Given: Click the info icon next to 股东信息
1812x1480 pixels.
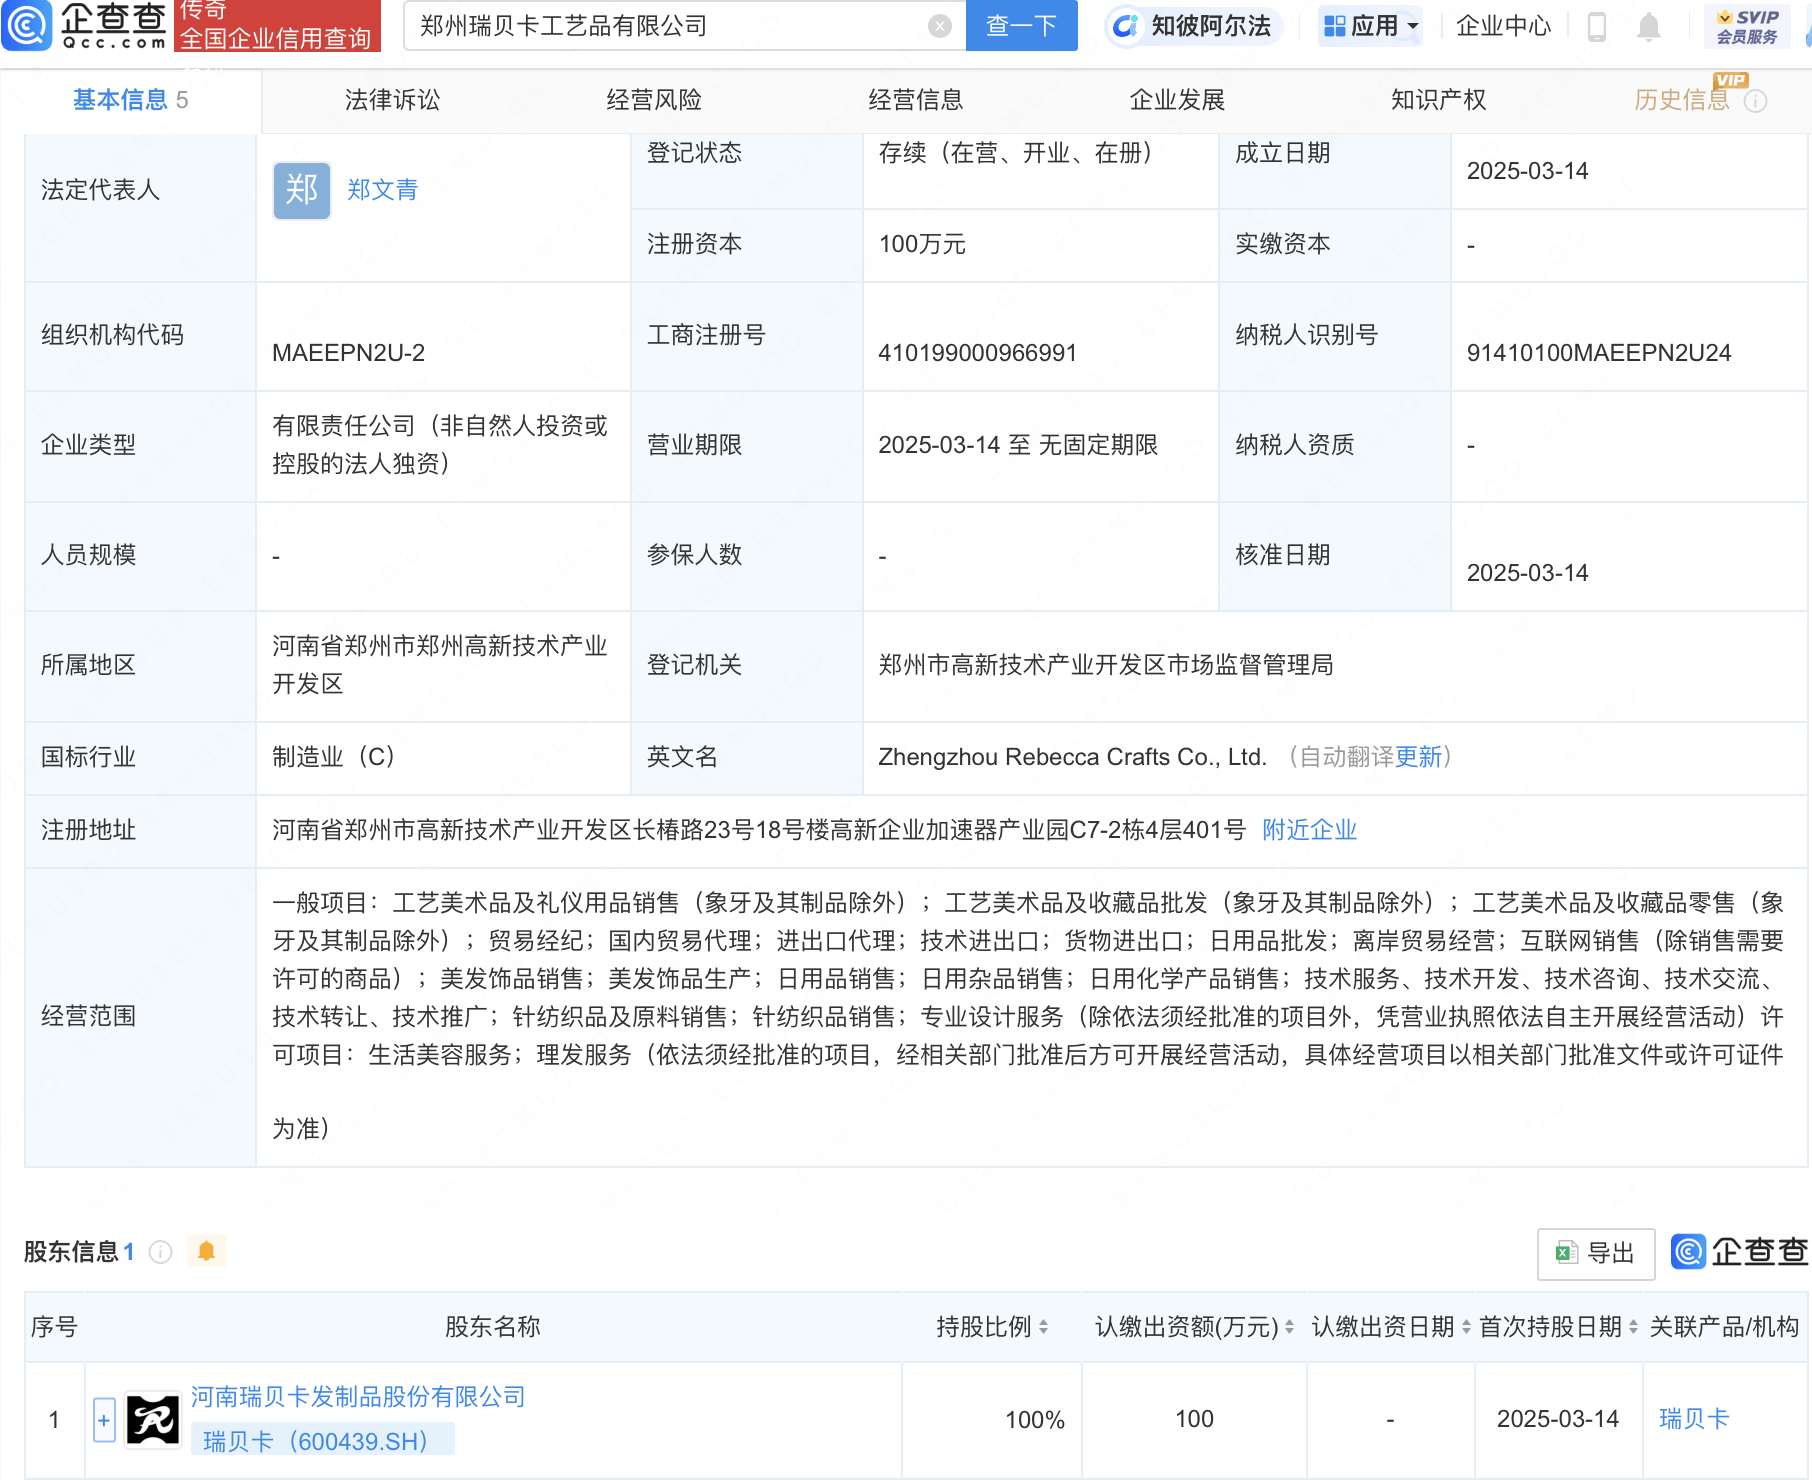Looking at the screenshot, I should tap(160, 1252).
